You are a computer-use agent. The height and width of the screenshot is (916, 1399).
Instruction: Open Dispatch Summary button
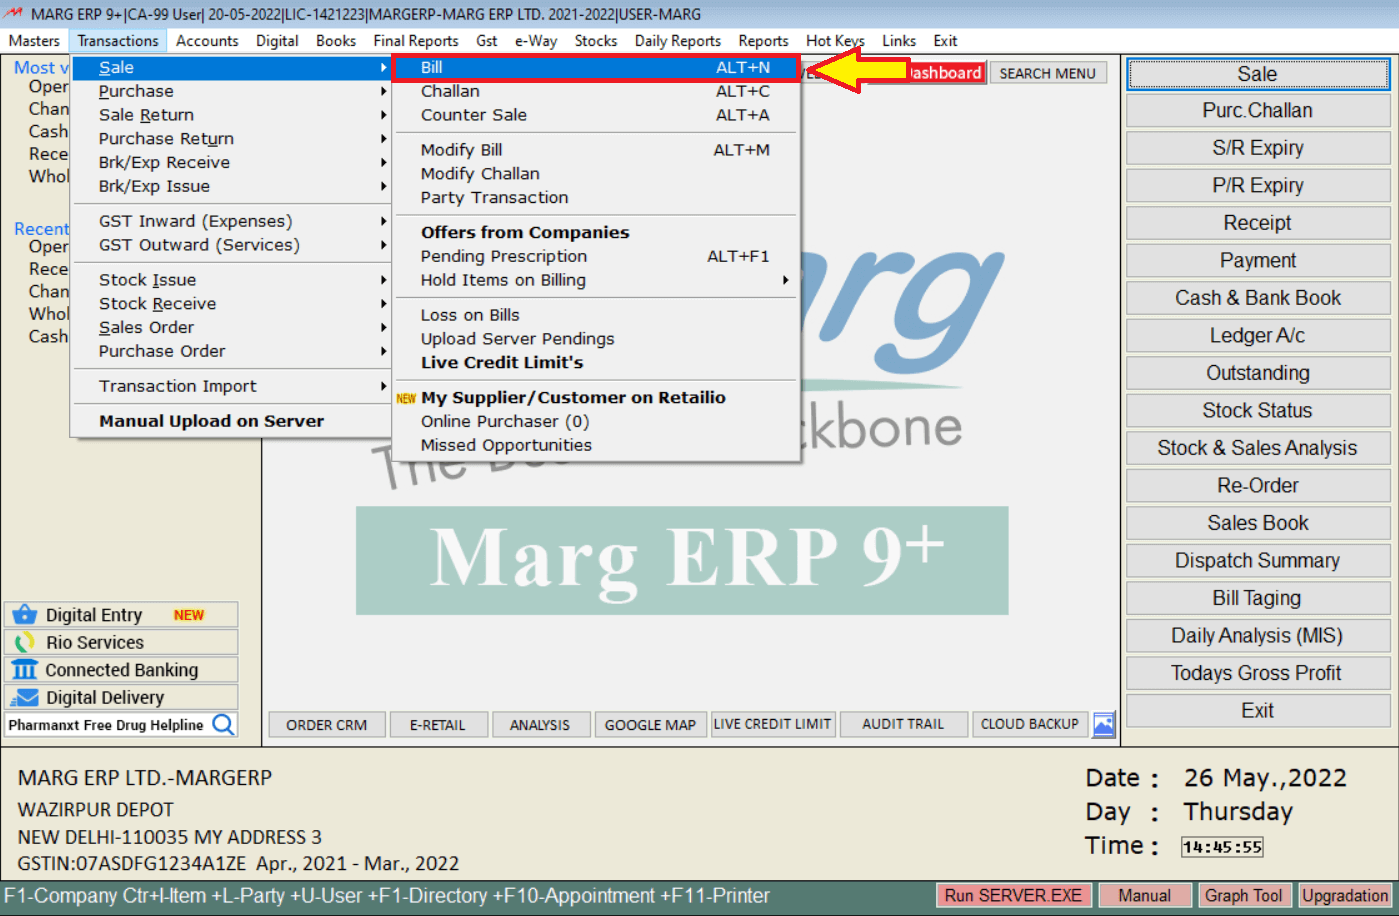[x=1258, y=561]
